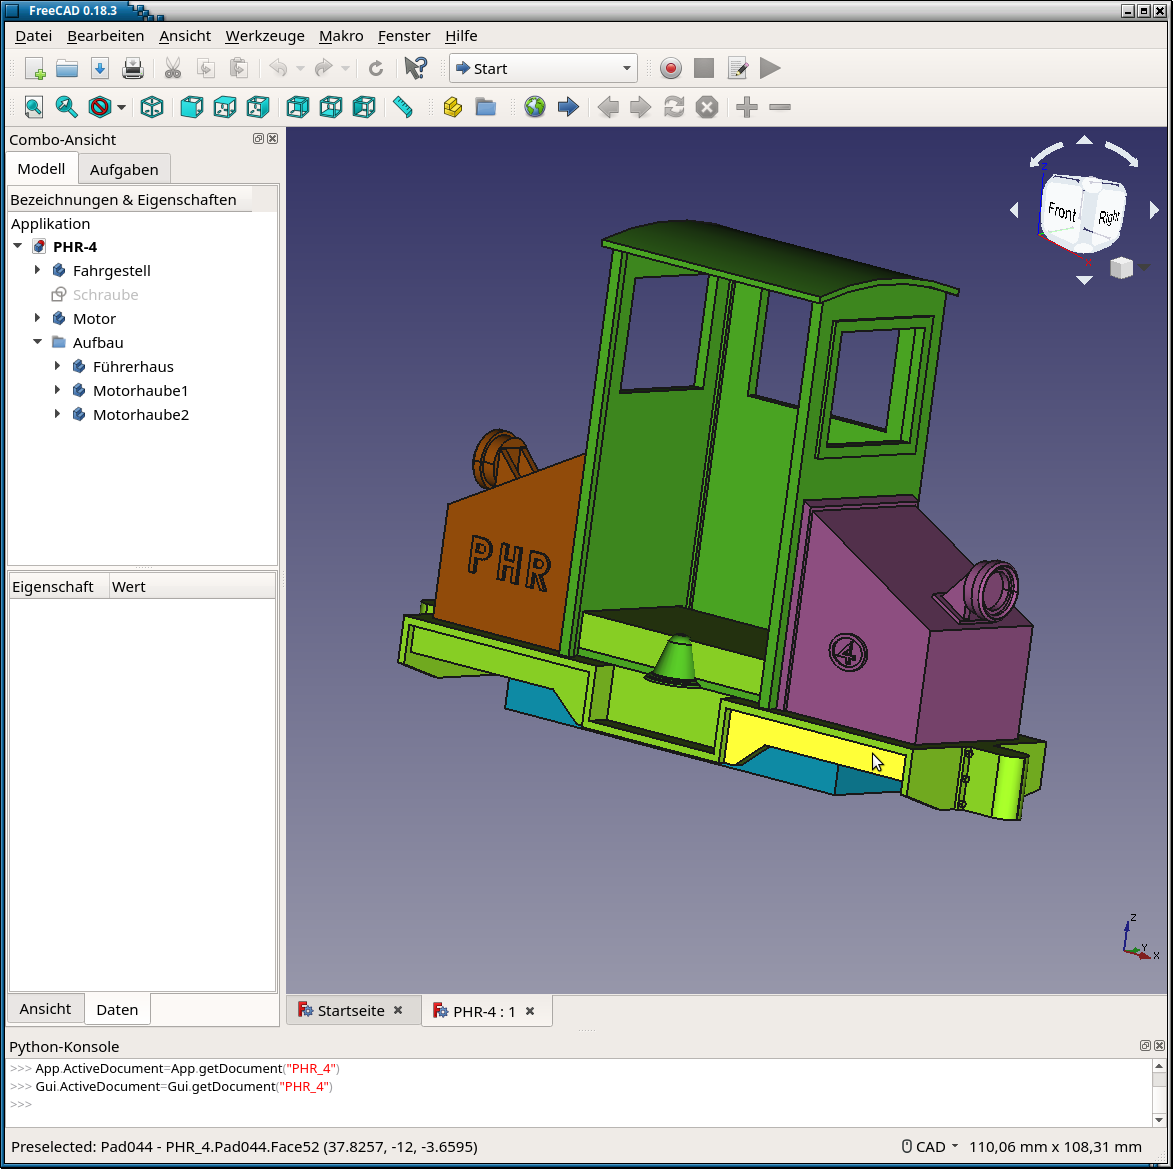This screenshot has height=1169, width=1173.
Task: Zoom in with the plus icon
Action: pos(747,107)
